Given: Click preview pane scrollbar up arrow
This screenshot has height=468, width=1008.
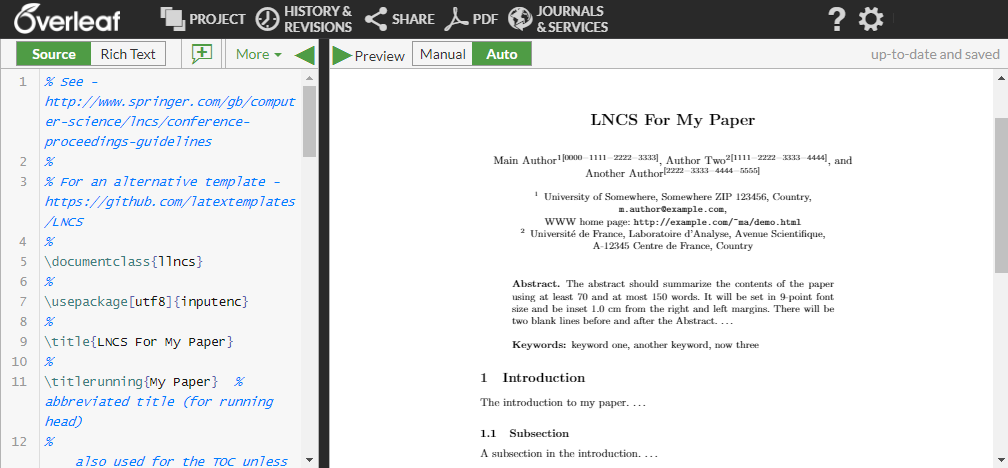Looking at the screenshot, I should pyautogui.click(x=1002, y=78).
